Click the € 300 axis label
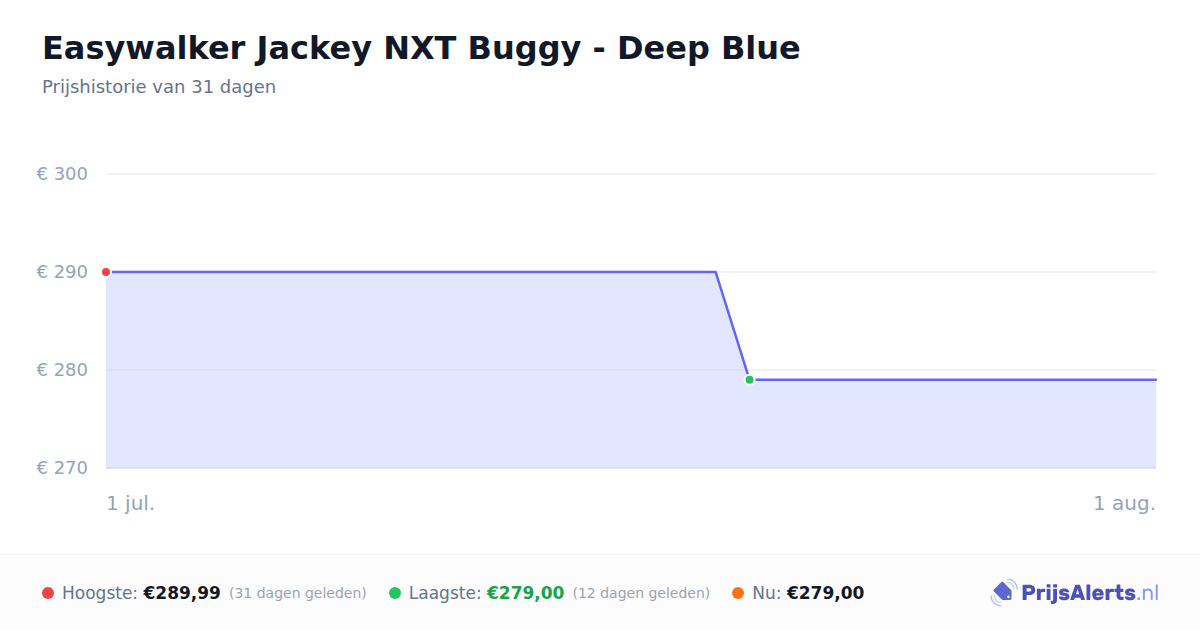1200x630 pixels. pyautogui.click(x=62, y=174)
